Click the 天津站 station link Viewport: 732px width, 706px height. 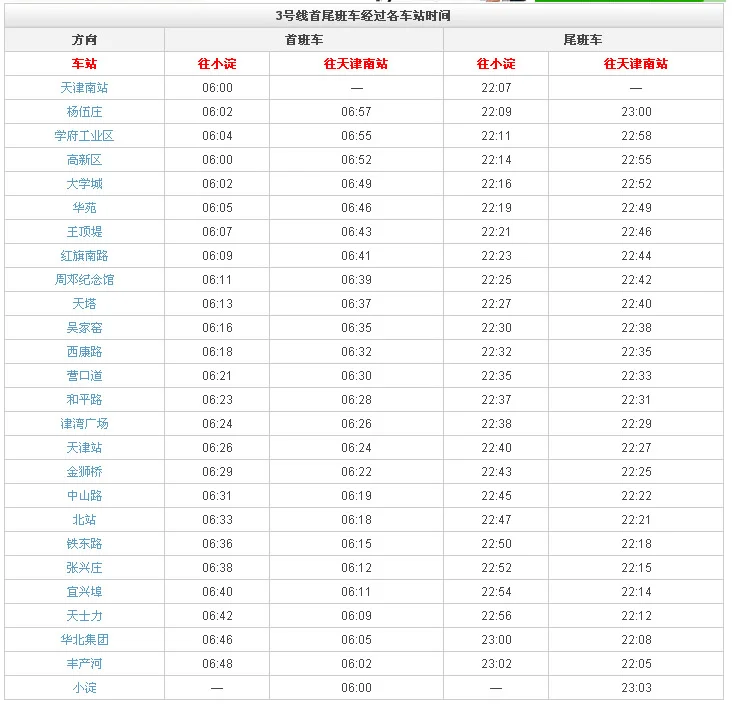pyautogui.click(x=84, y=448)
